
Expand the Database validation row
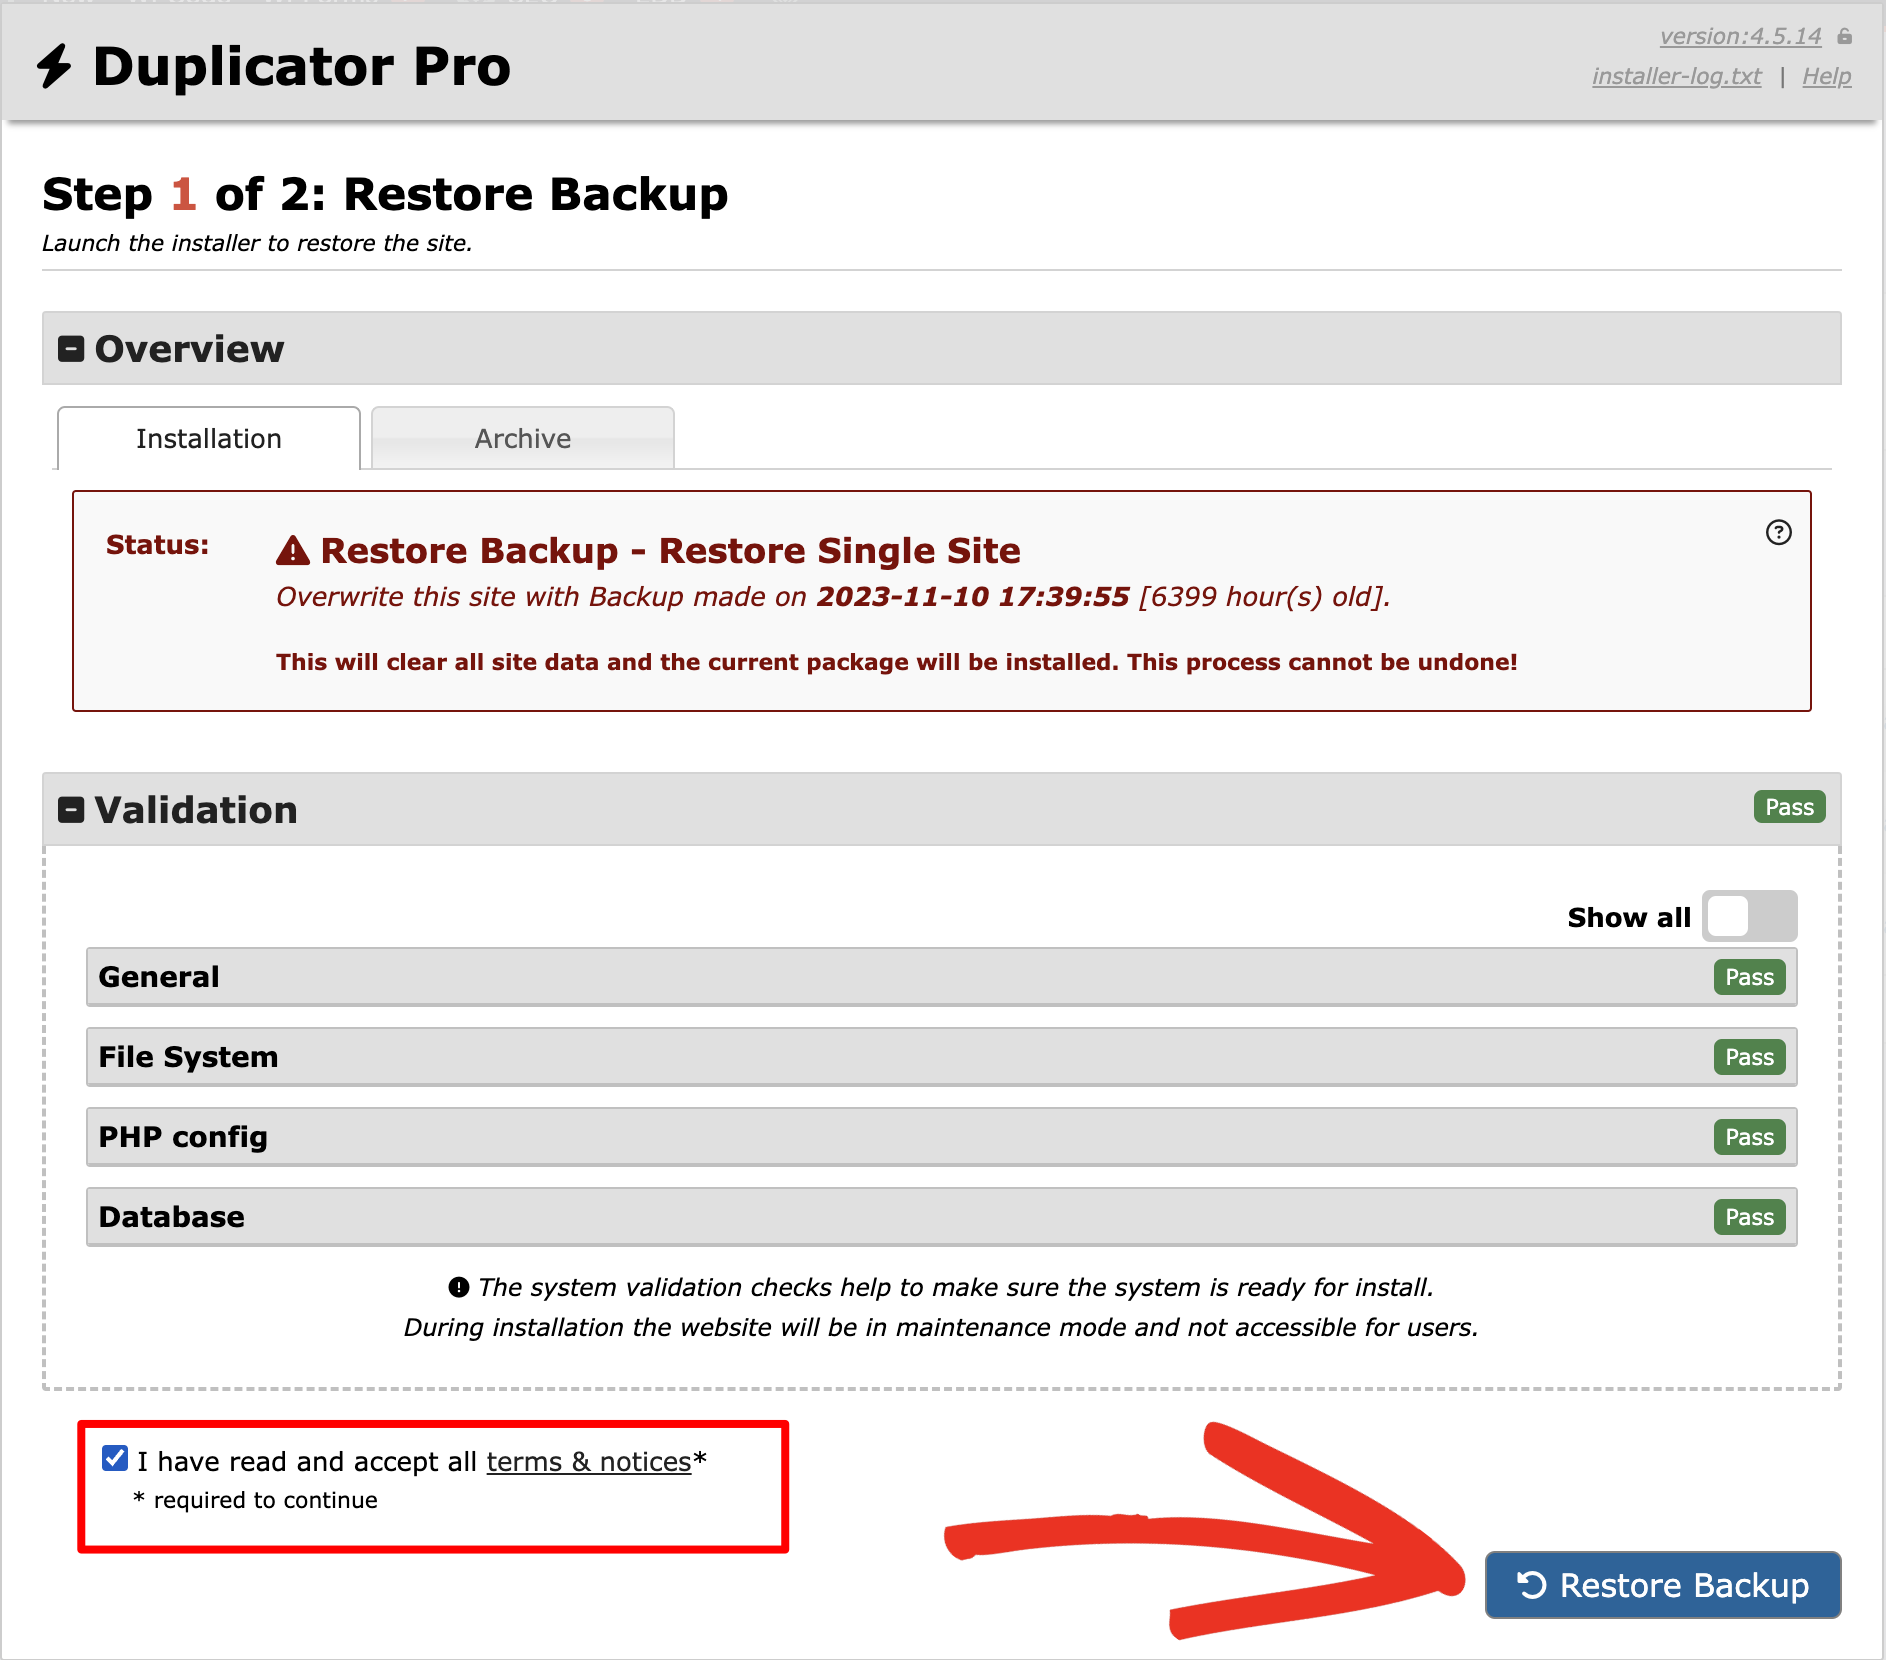pyautogui.click(x=941, y=1217)
